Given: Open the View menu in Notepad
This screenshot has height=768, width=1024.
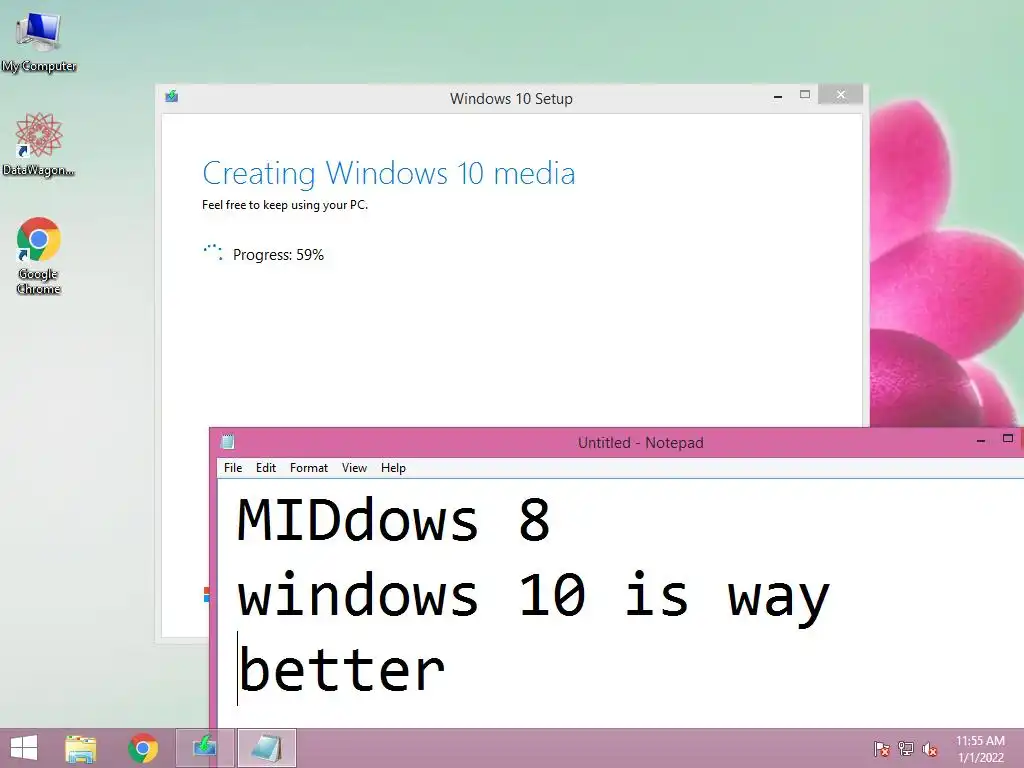Looking at the screenshot, I should [355, 468].
